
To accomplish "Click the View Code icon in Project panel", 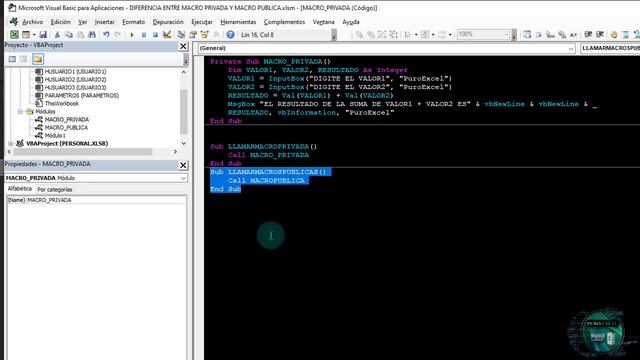I will 12,59.
